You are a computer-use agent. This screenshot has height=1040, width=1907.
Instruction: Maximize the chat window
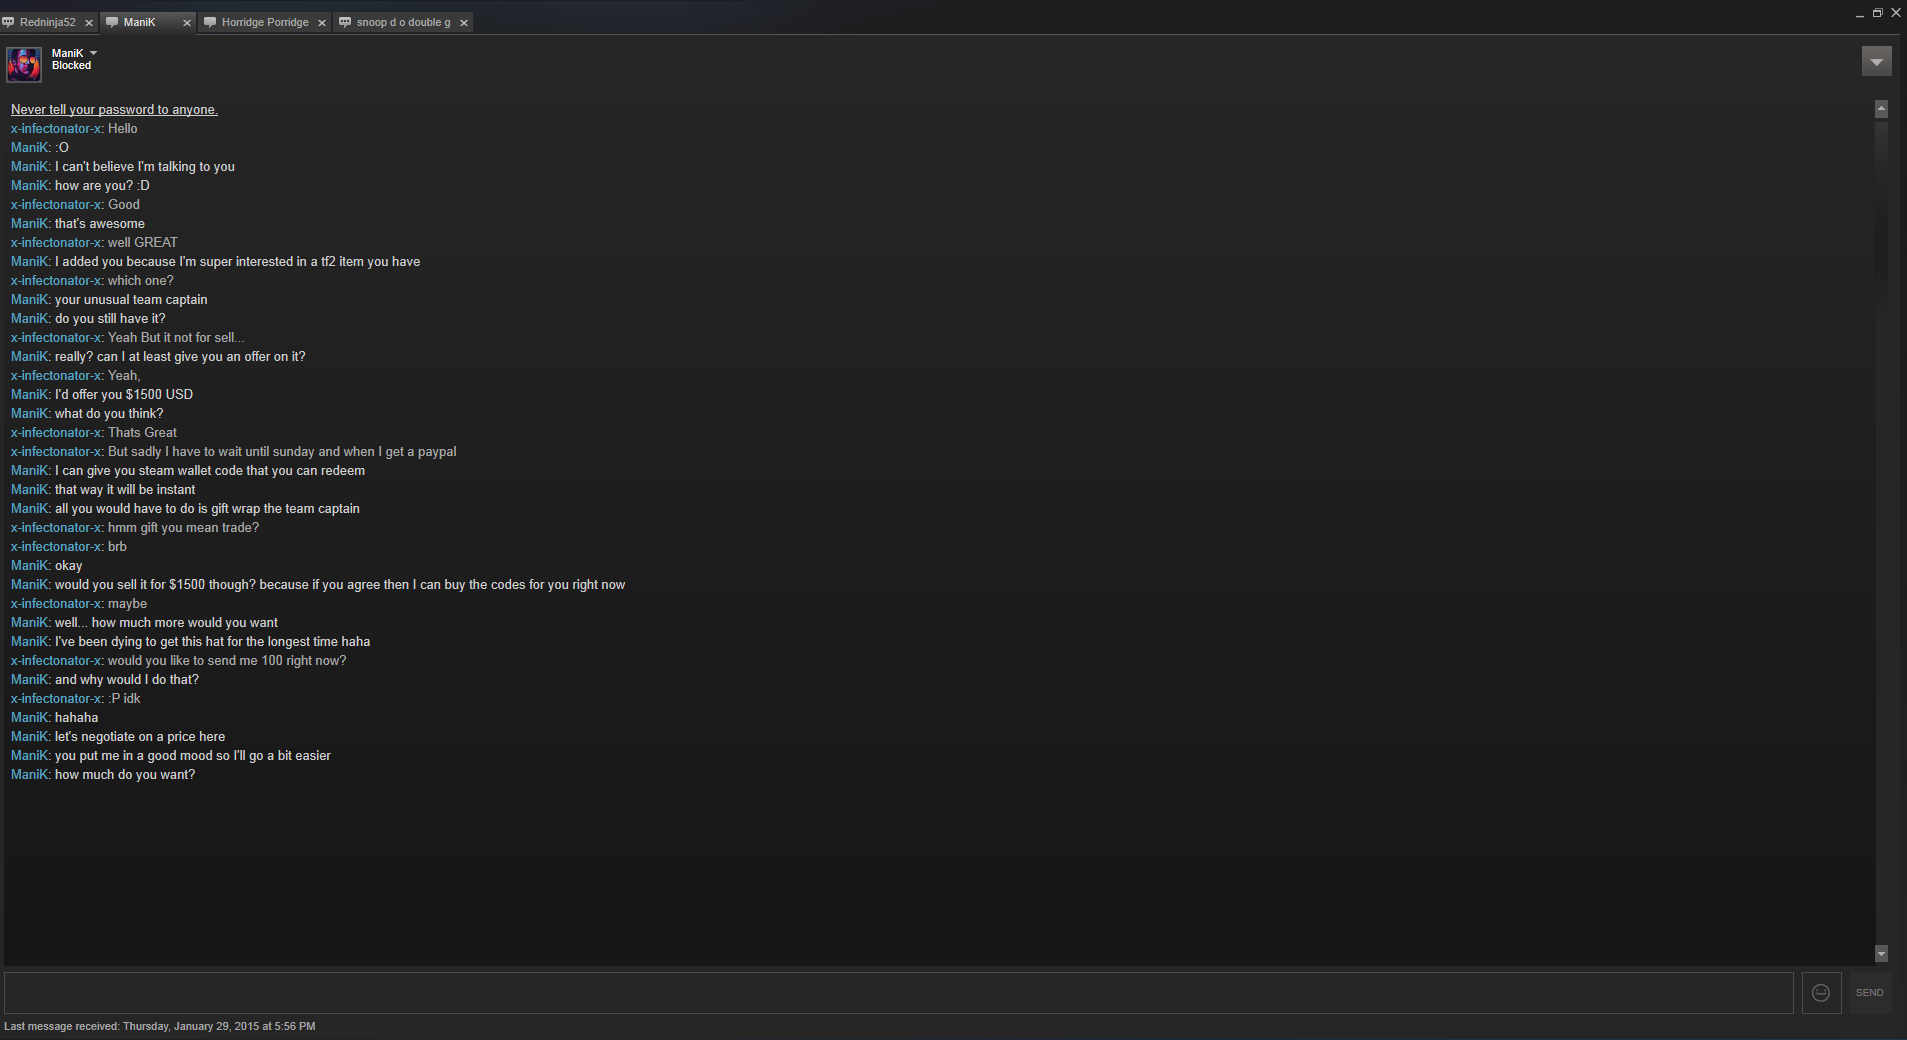(1877, 13)
